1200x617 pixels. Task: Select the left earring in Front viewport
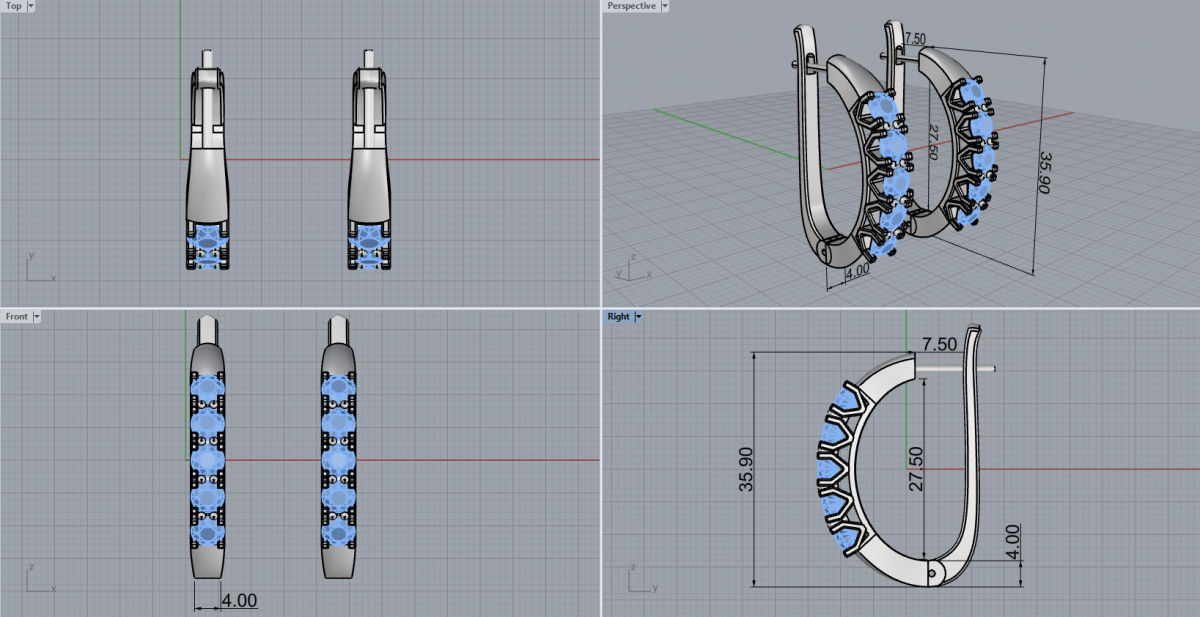click(x=208, y=447)
